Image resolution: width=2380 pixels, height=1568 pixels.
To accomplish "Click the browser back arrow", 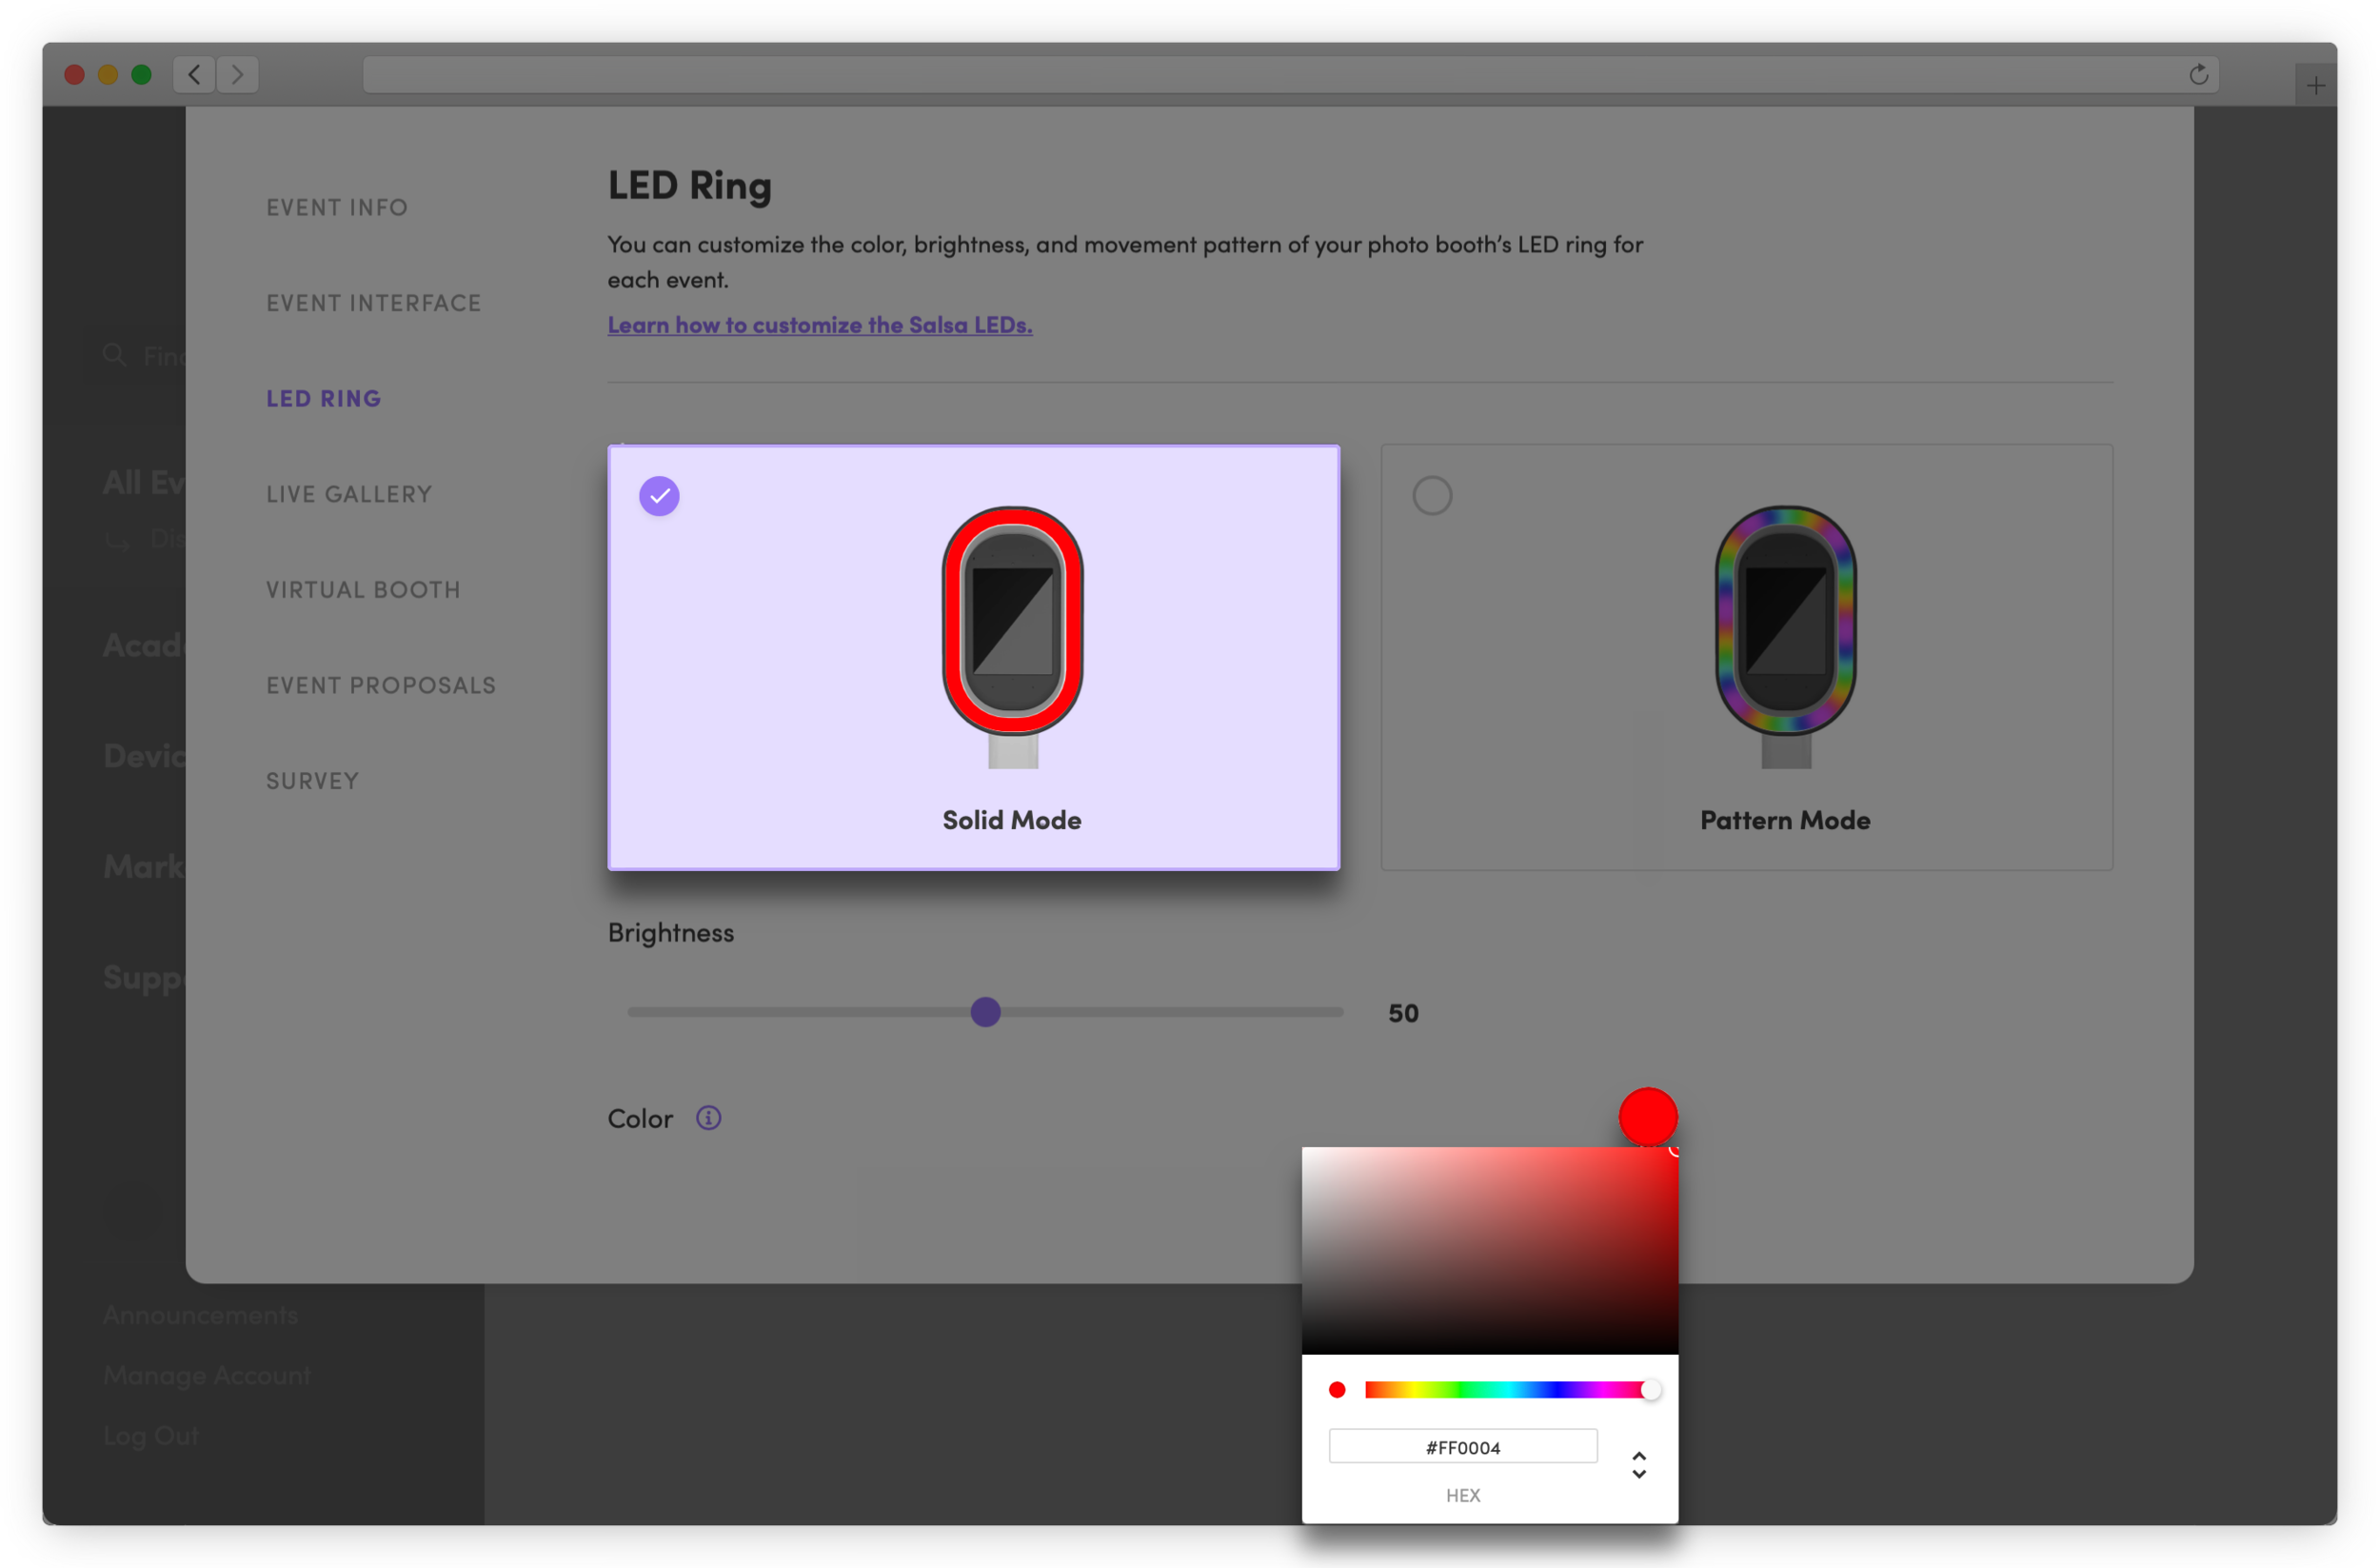I will (x=194, y=74).
